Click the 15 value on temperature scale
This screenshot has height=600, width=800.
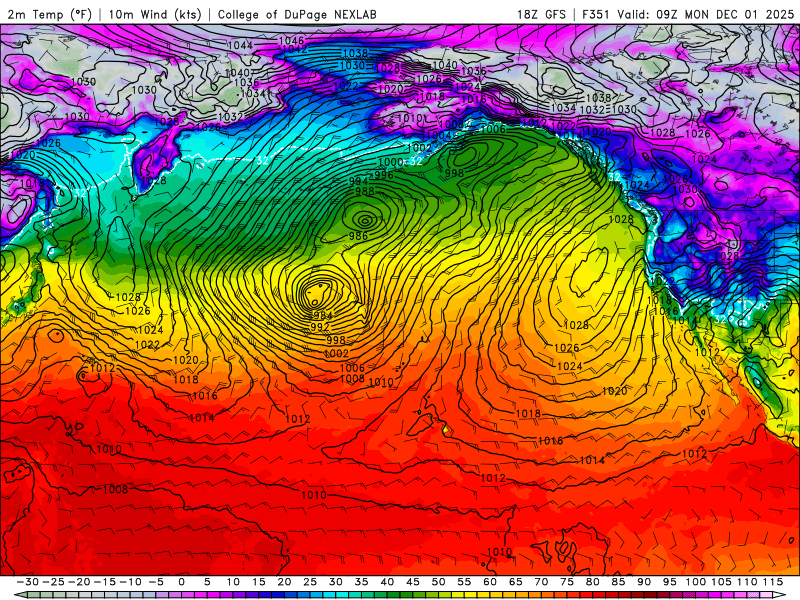[259, 582]
